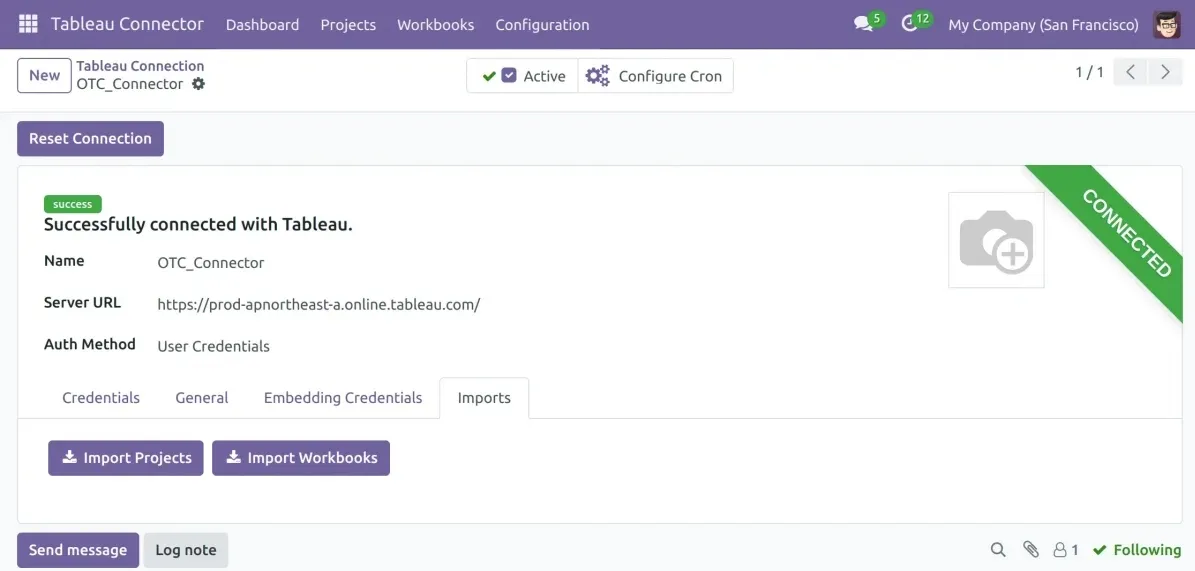Viewport: 1195px width, 571px height.
Task: Click the Send message button
Action: pyautogui.click(x=78, y=550)
